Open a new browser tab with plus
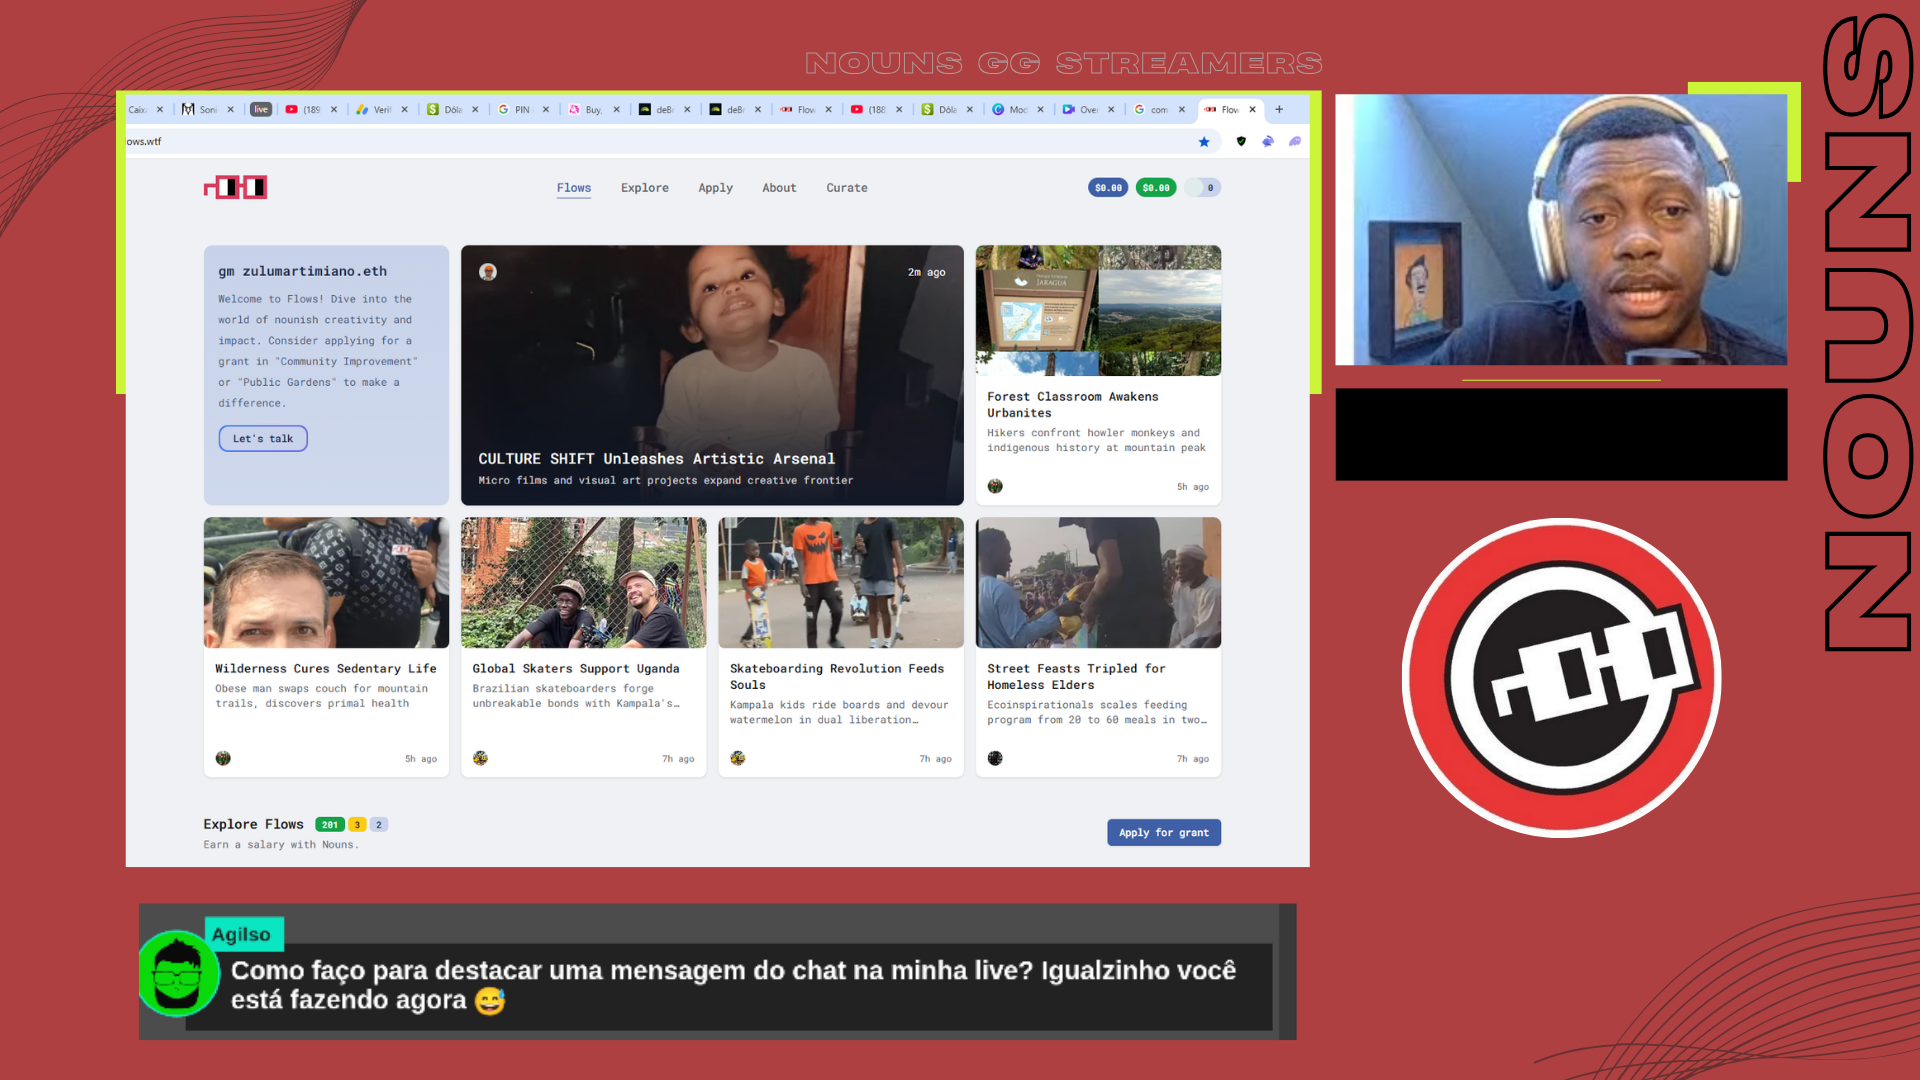 1279,110
